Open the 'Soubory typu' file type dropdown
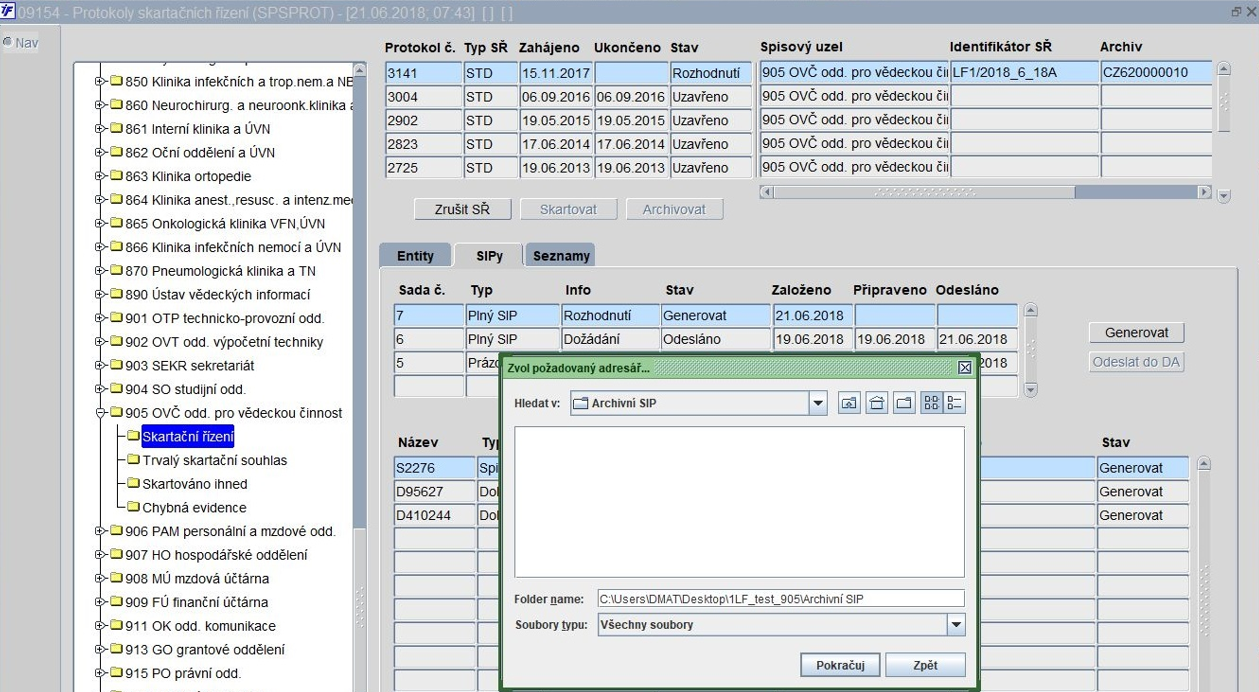Image resolution: width=1259 pixels, height=692 pixels. [956, 625]
